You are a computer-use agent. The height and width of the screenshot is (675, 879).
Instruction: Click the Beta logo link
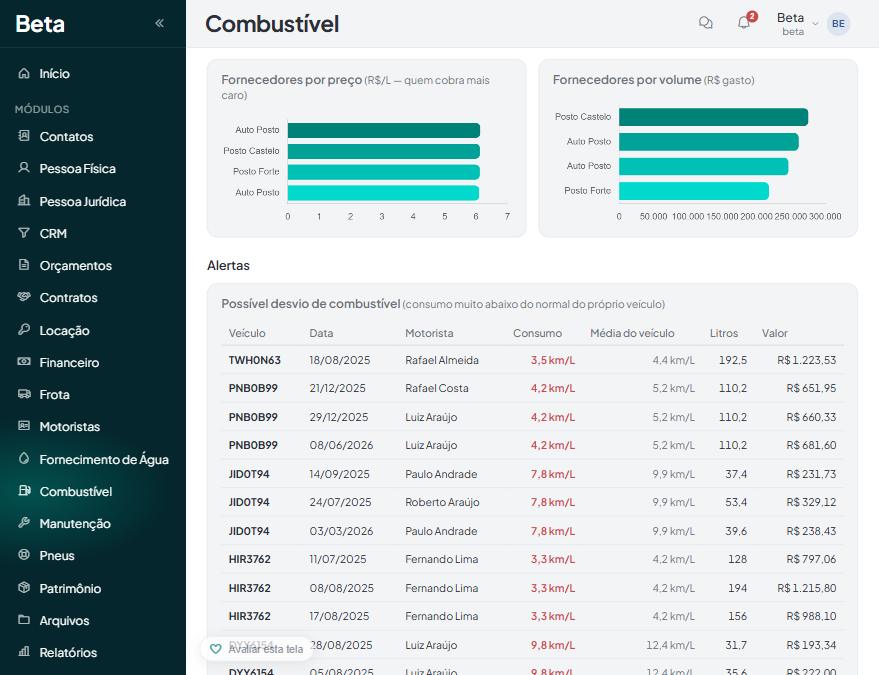[40, 24]
